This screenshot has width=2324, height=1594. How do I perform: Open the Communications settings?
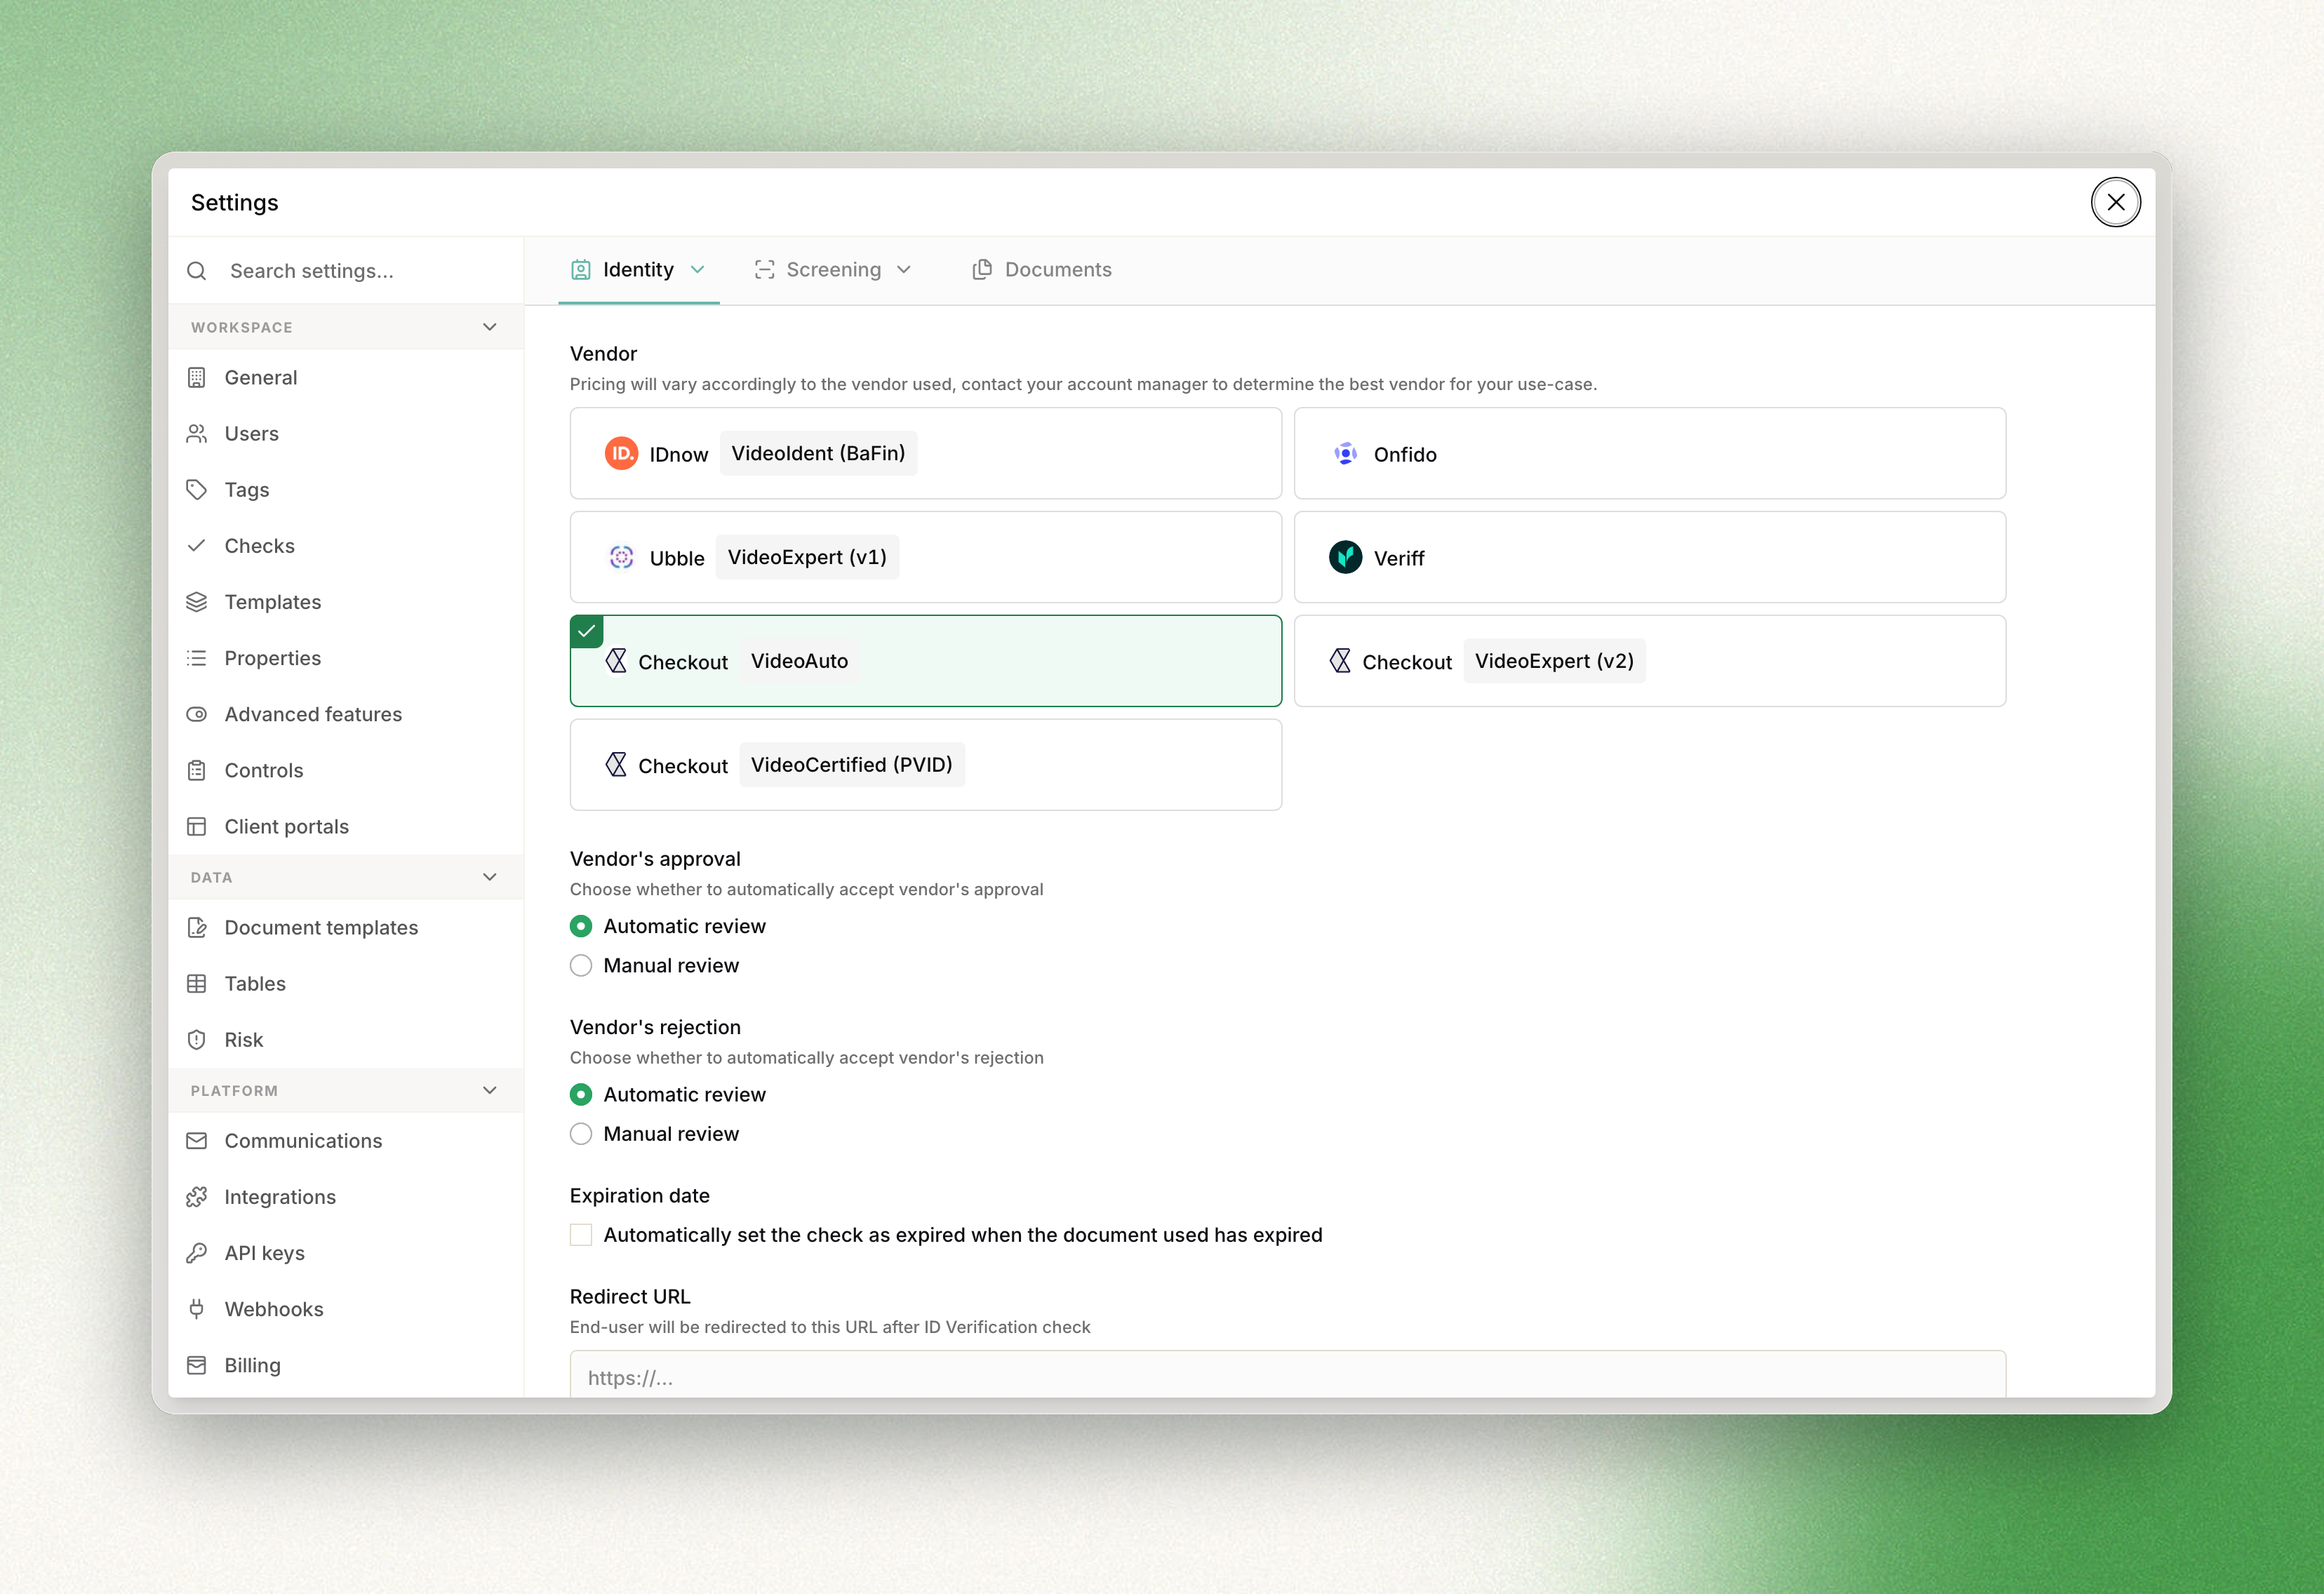coord(346,1141)
